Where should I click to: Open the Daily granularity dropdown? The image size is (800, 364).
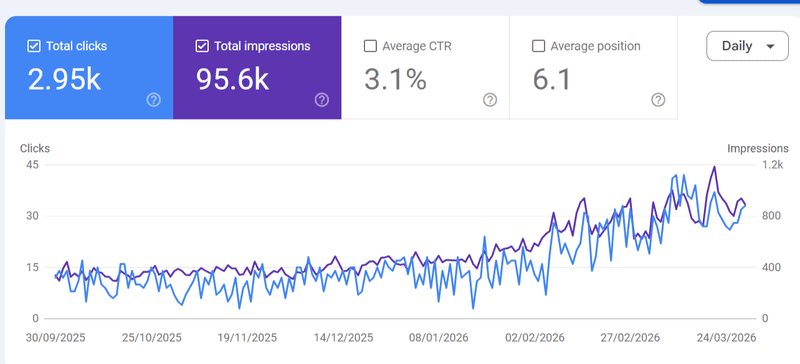(x=747, y=46)
